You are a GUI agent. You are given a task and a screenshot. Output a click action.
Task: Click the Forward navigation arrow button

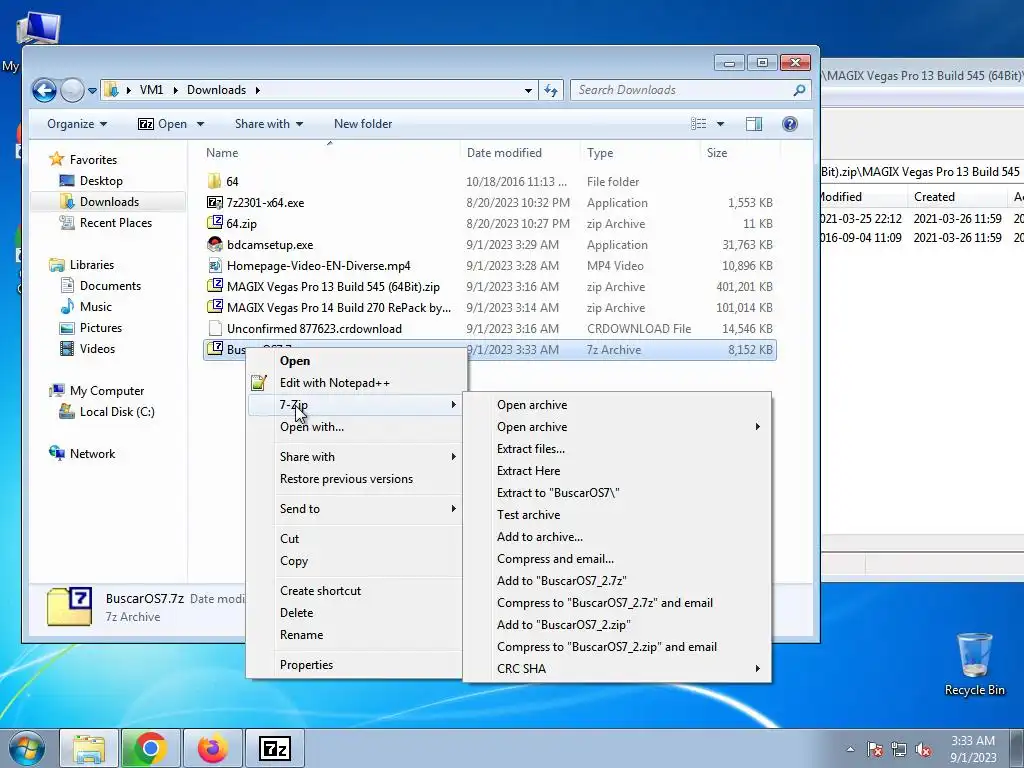tap(72, 90)
